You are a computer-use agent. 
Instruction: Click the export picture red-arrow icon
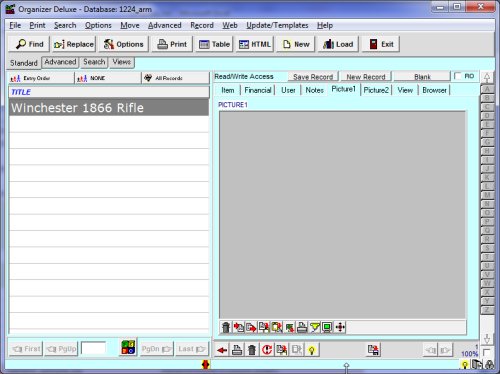coord(251,327)
